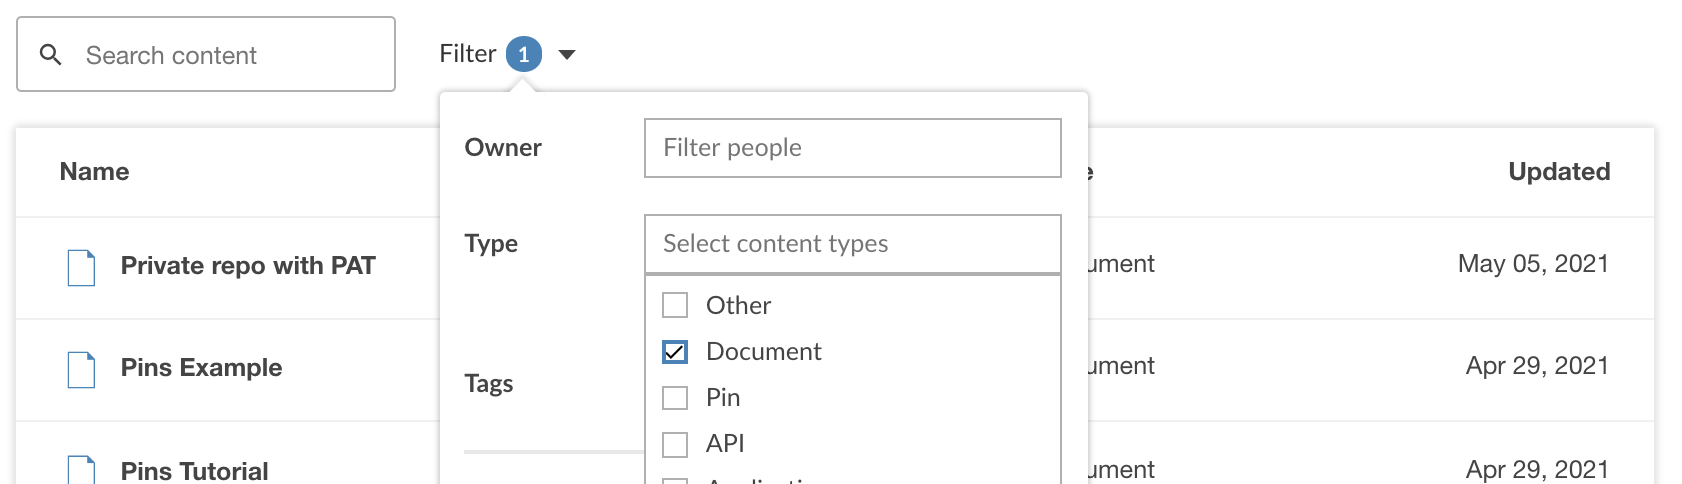1682x484 pixels.
Task: Sort by the Name column header
Action: coord(94,172)
